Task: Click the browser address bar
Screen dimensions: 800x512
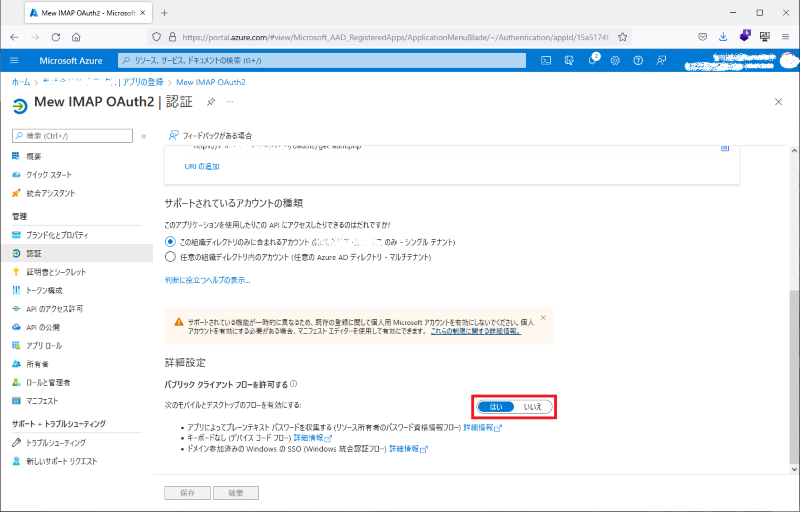Action: 389,37
